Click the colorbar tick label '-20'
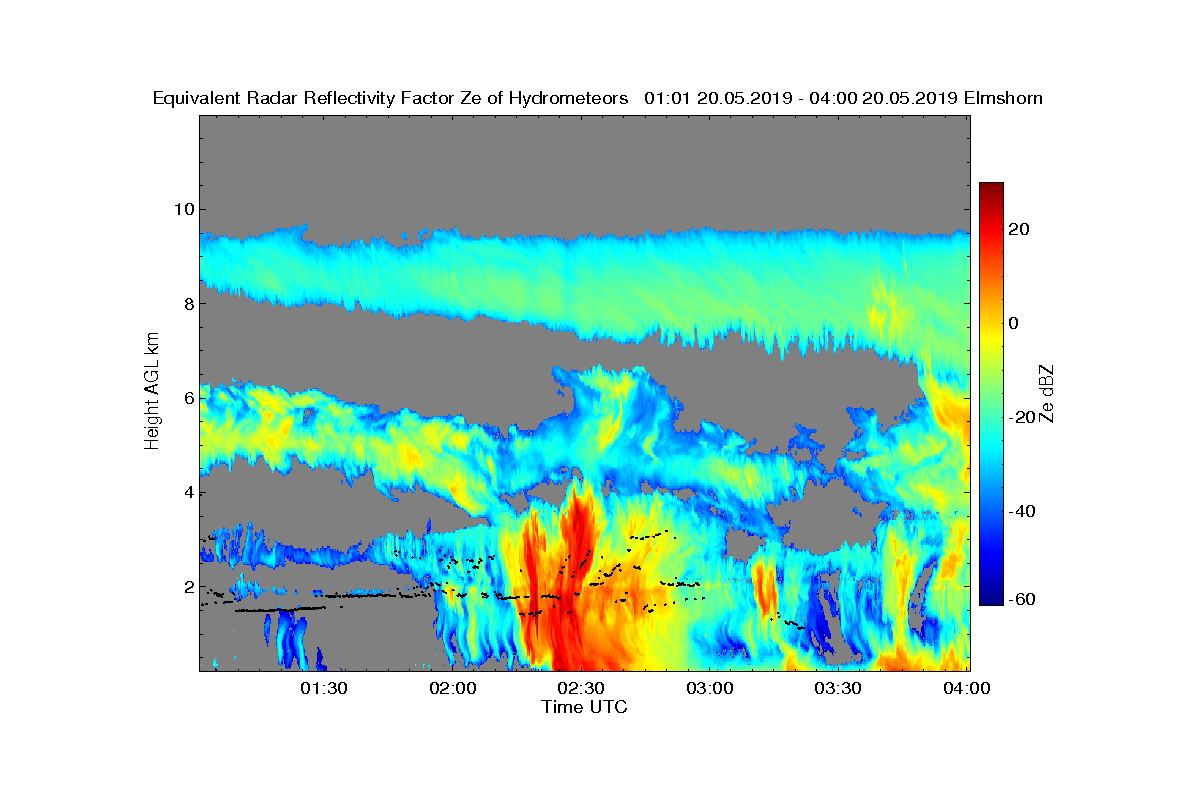This screenshot has height=800, width=1200. pyautogui.click(x=1024, y=417)
